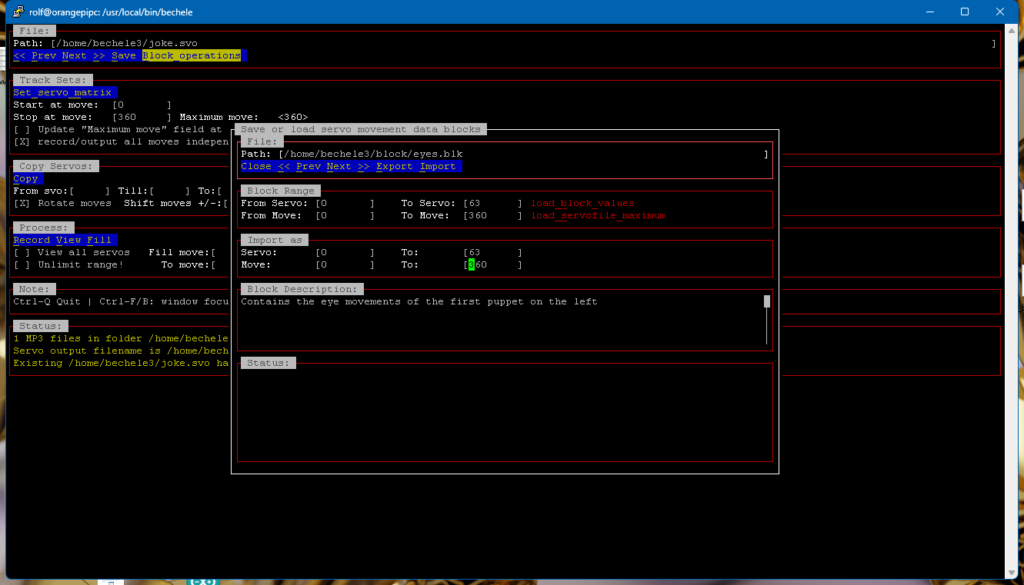Click Record in the Process panel
This screenshot has width=1024, height=585.
pos(33,240)
